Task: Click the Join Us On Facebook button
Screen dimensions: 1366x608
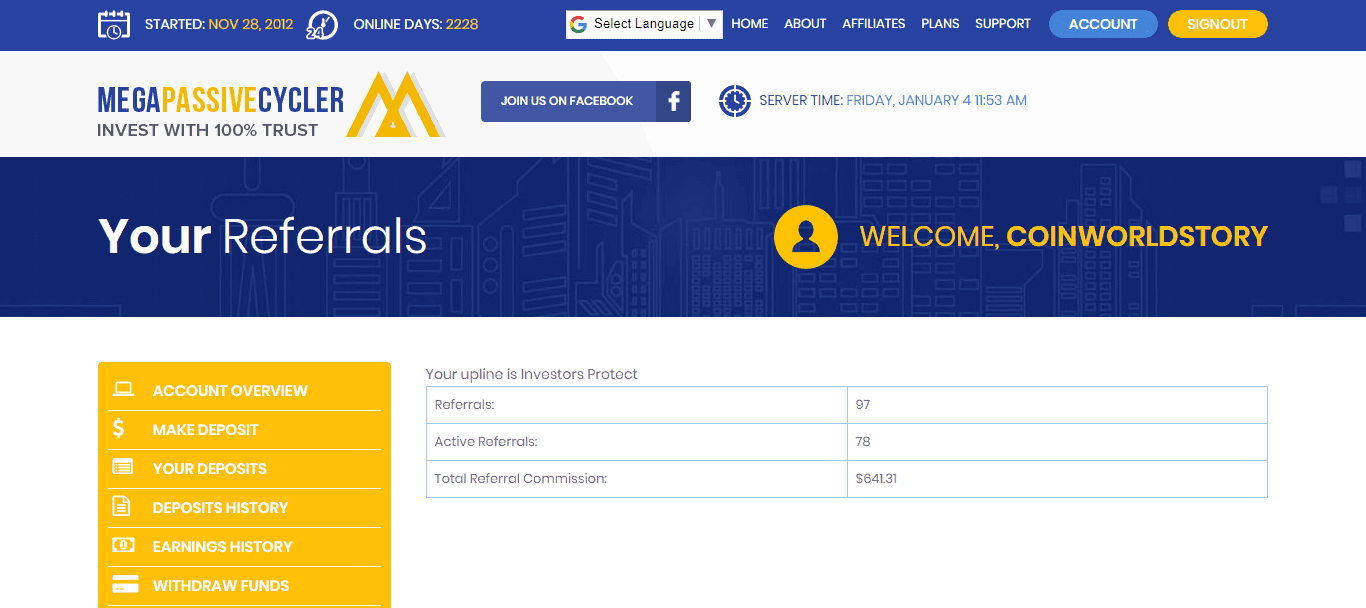Action: (x=586, y=101)
